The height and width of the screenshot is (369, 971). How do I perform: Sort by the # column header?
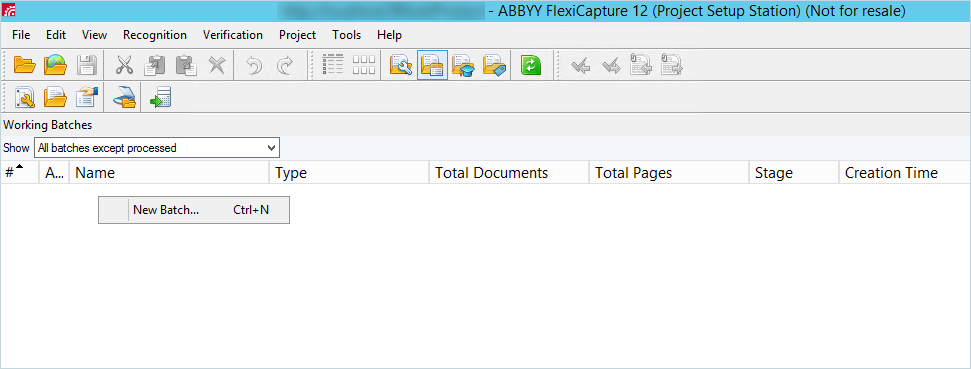(20, 173)
